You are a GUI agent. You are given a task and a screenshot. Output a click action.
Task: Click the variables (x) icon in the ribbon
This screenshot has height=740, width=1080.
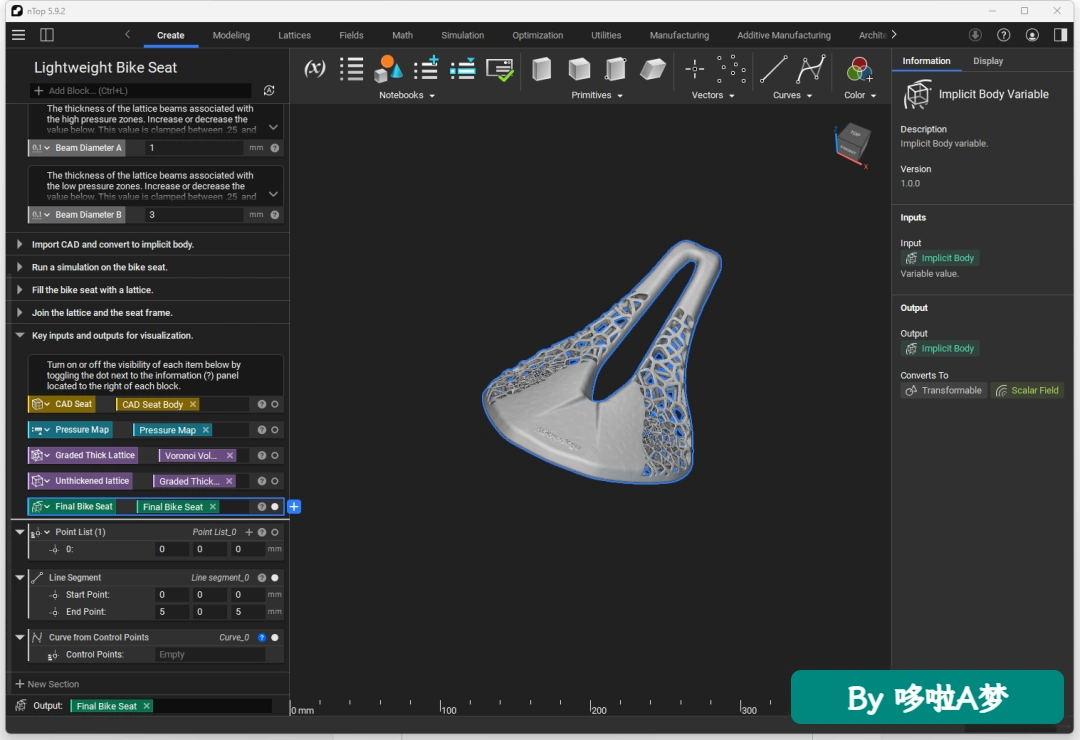[x=315, y=68]
